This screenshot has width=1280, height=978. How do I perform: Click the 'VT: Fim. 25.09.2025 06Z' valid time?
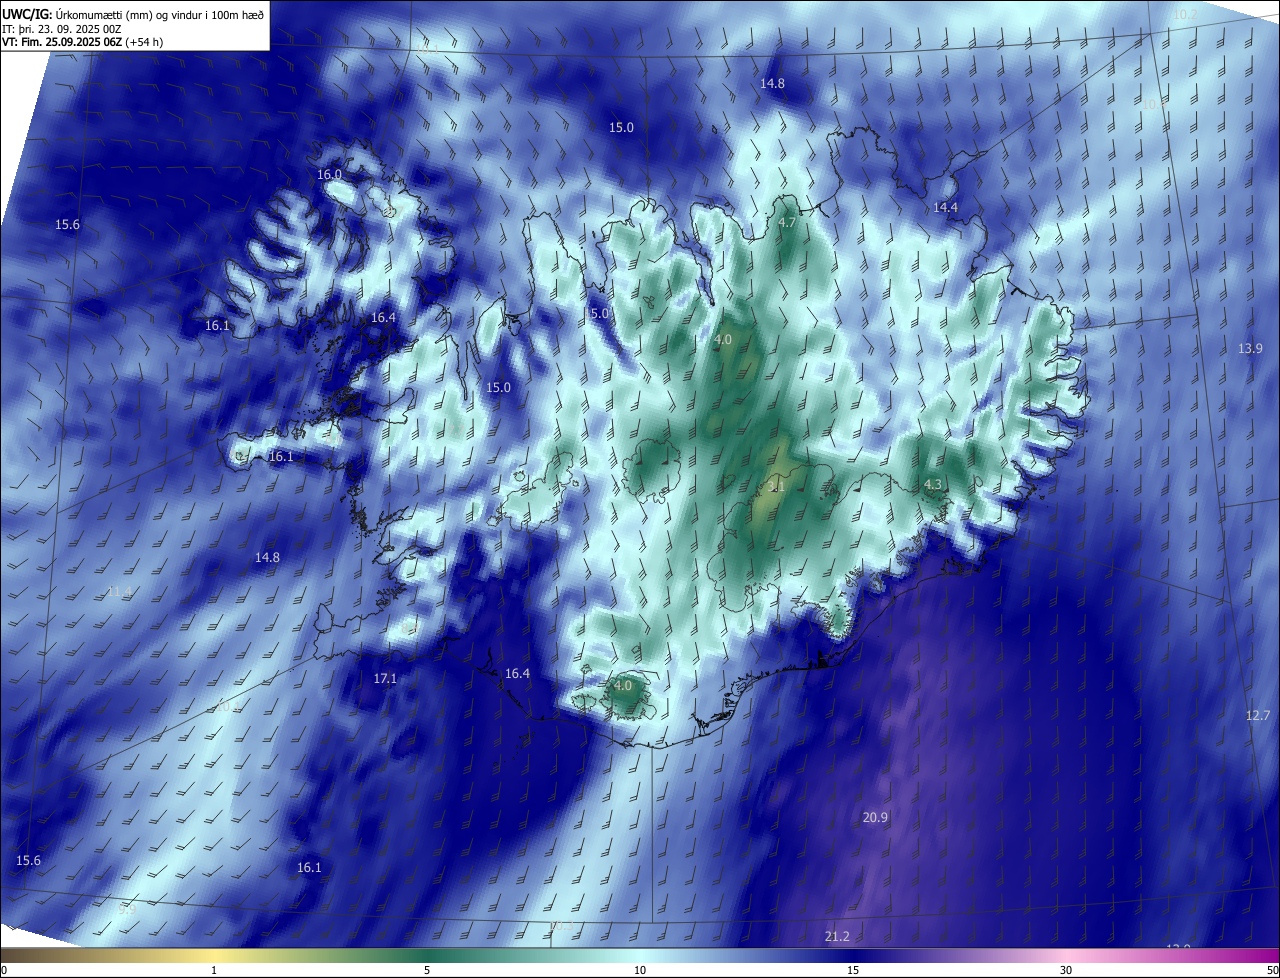coord(62,42)
